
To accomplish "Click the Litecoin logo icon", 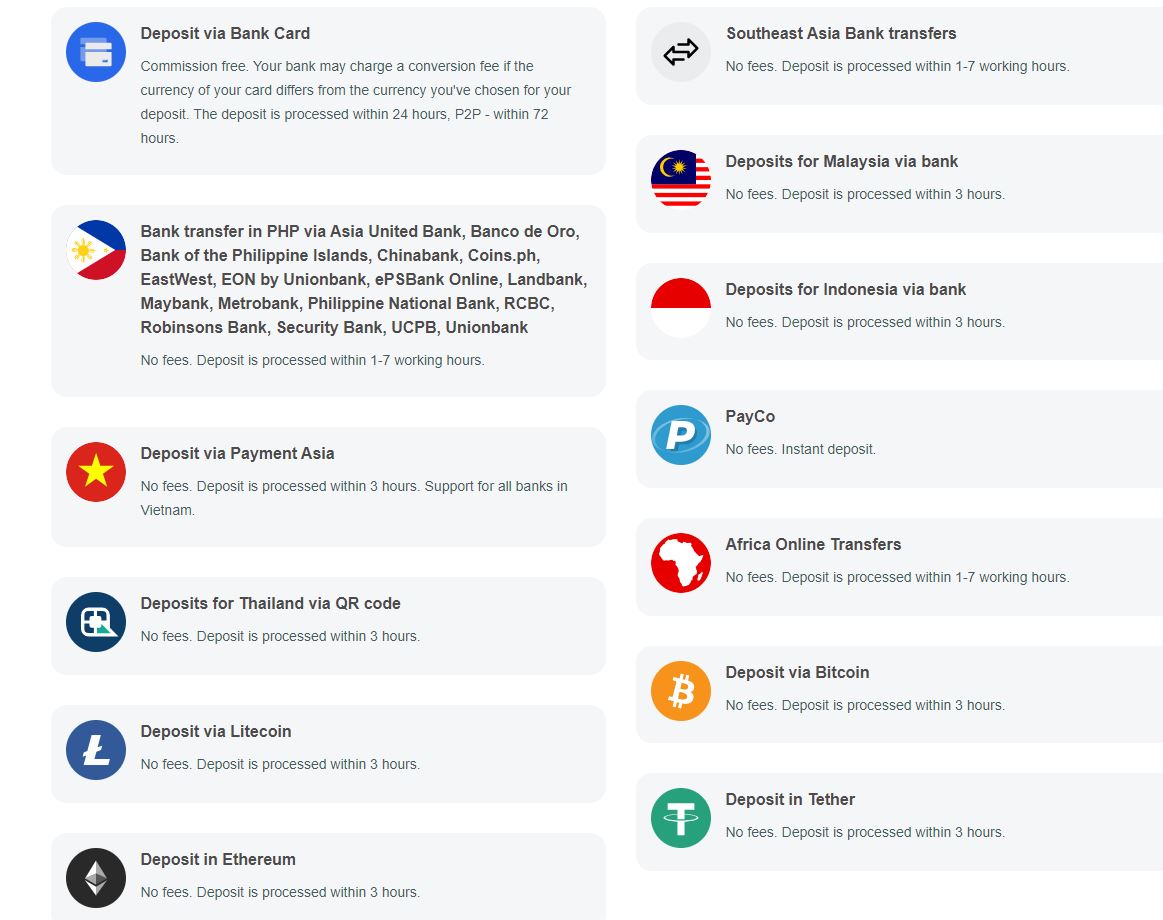I will tap(96, 750).
